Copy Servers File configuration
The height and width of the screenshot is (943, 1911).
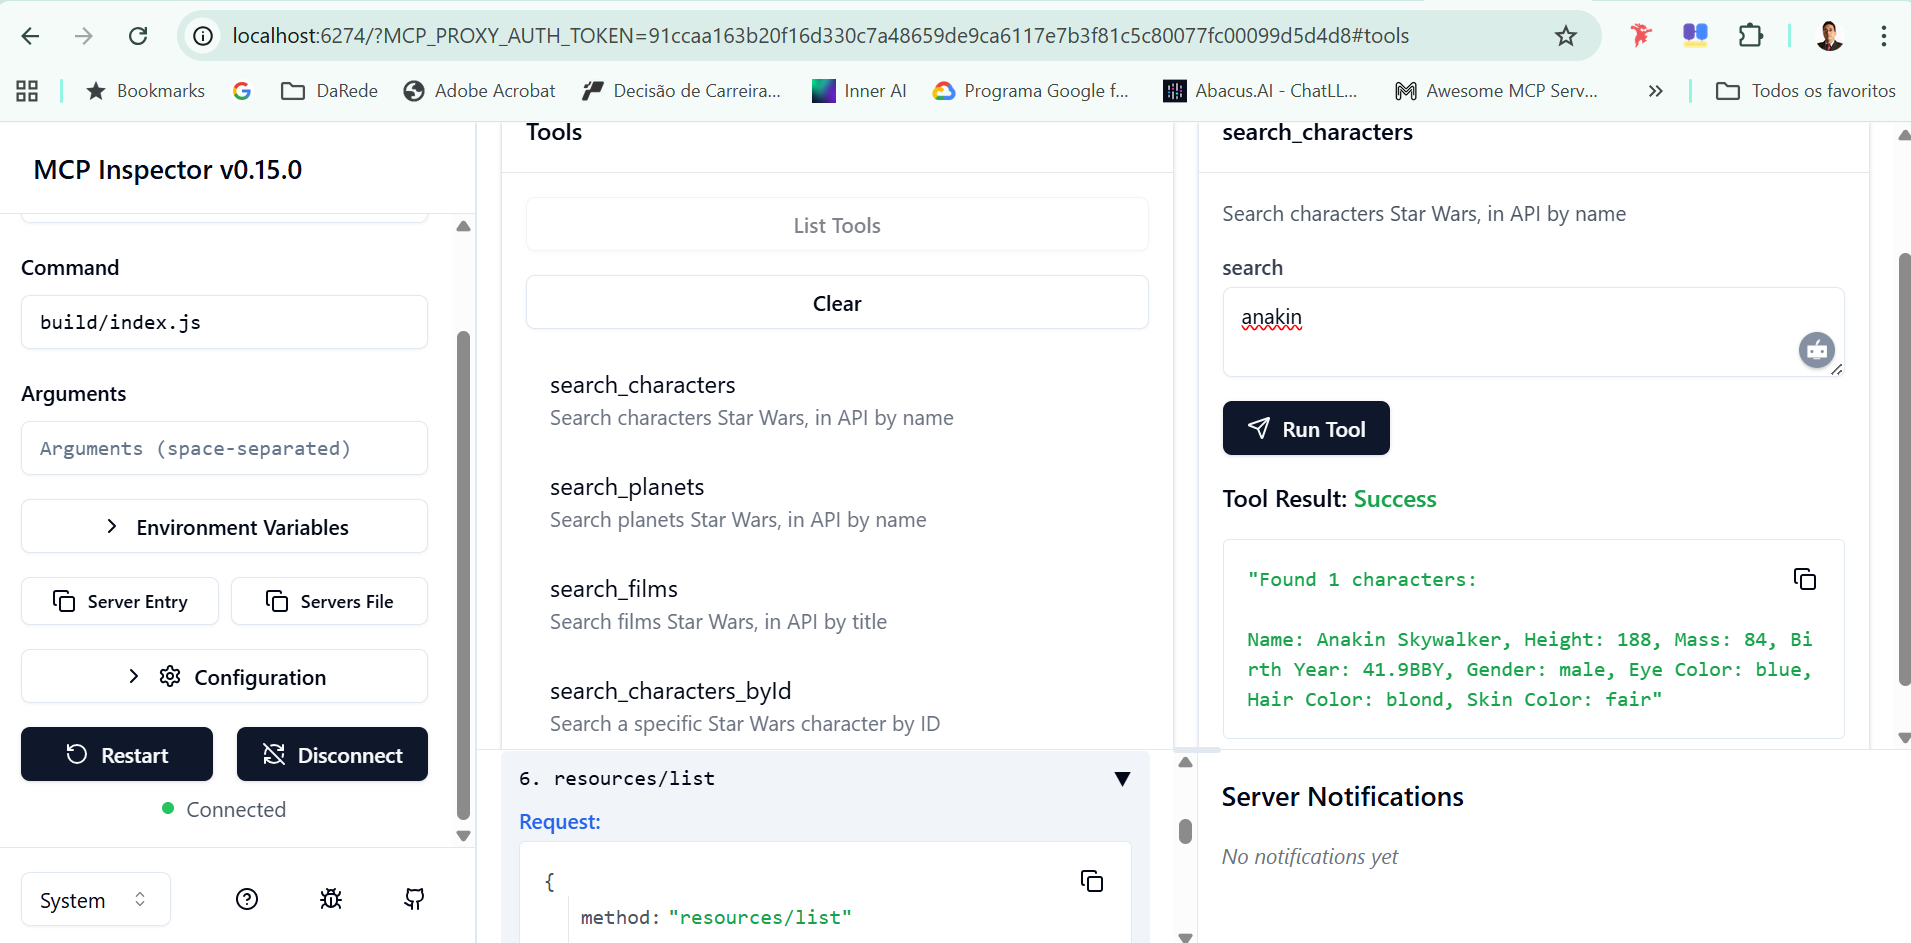(329, 601)
